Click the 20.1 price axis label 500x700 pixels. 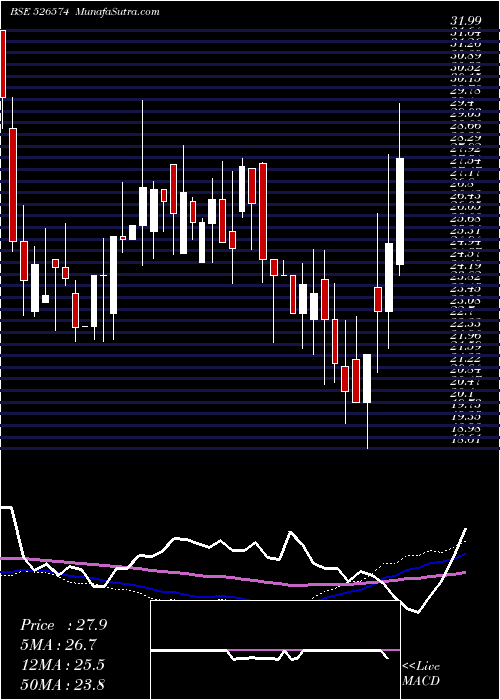pos(462,394)
